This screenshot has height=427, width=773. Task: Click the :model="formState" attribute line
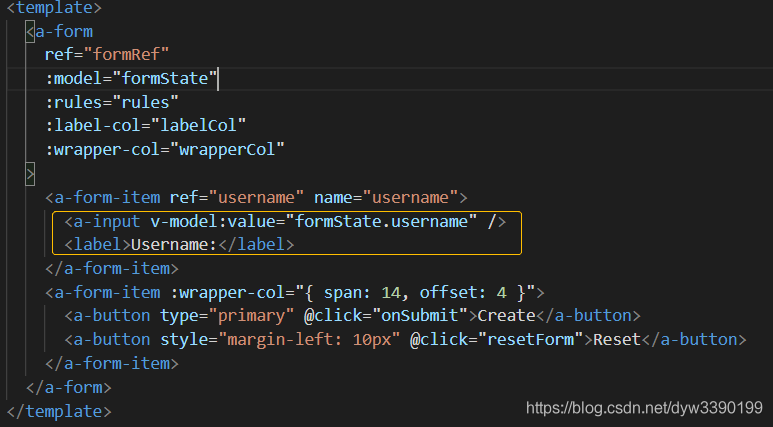(x=131, y=78)
